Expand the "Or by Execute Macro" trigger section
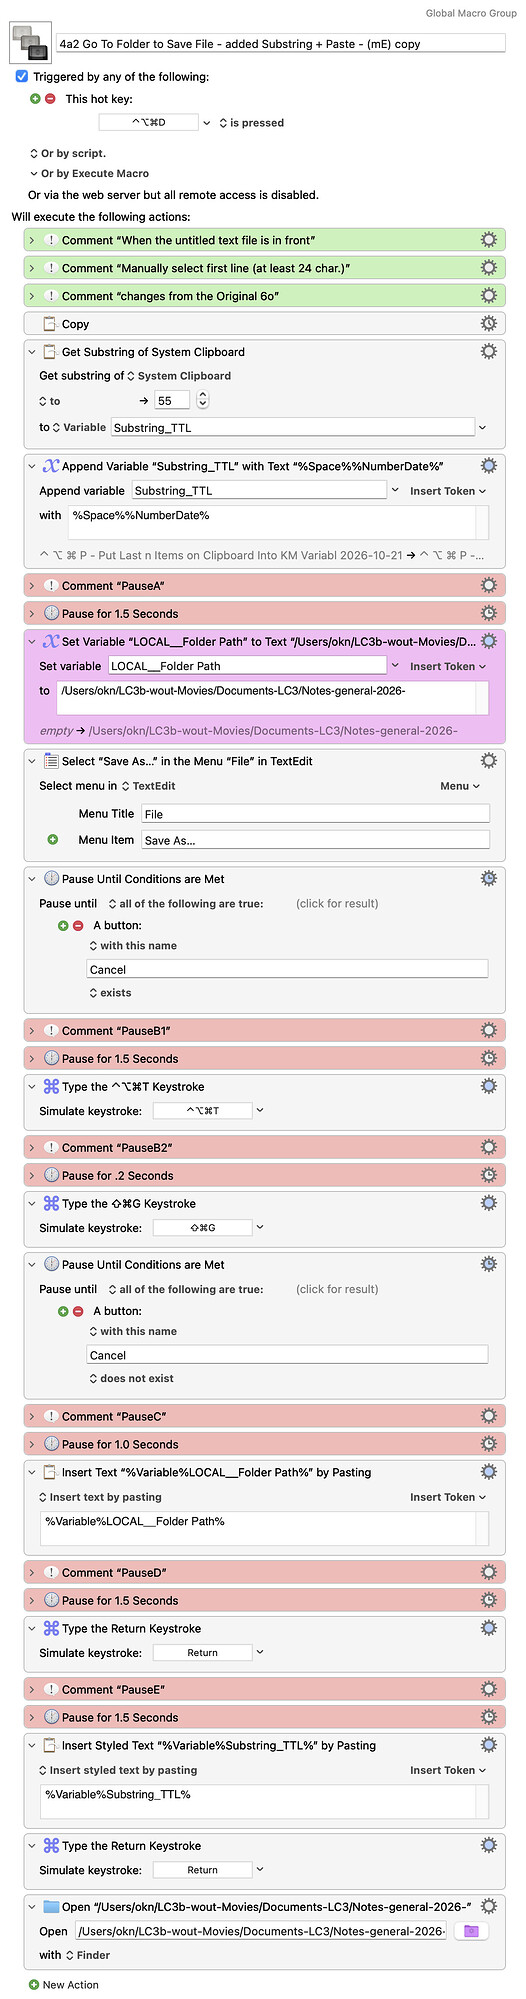 click(x=34, y=174)
